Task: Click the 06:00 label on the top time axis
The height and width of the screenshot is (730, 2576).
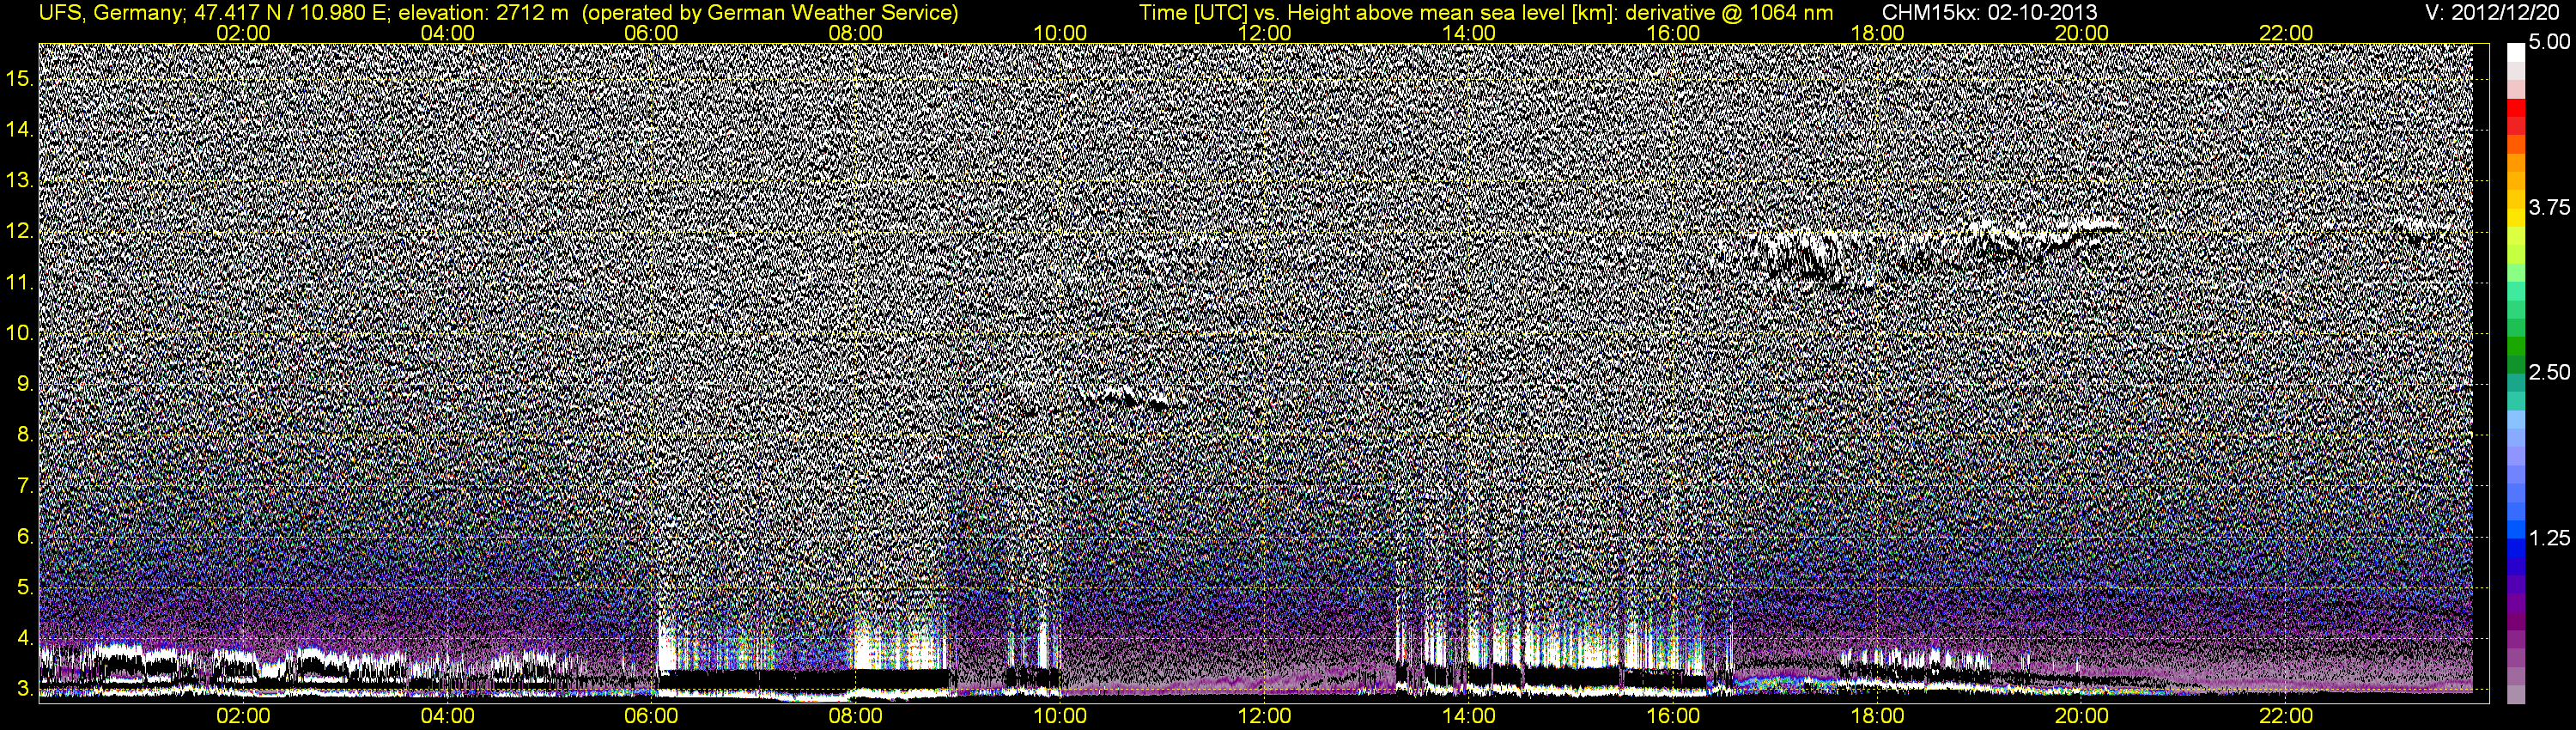Action: 651,33
